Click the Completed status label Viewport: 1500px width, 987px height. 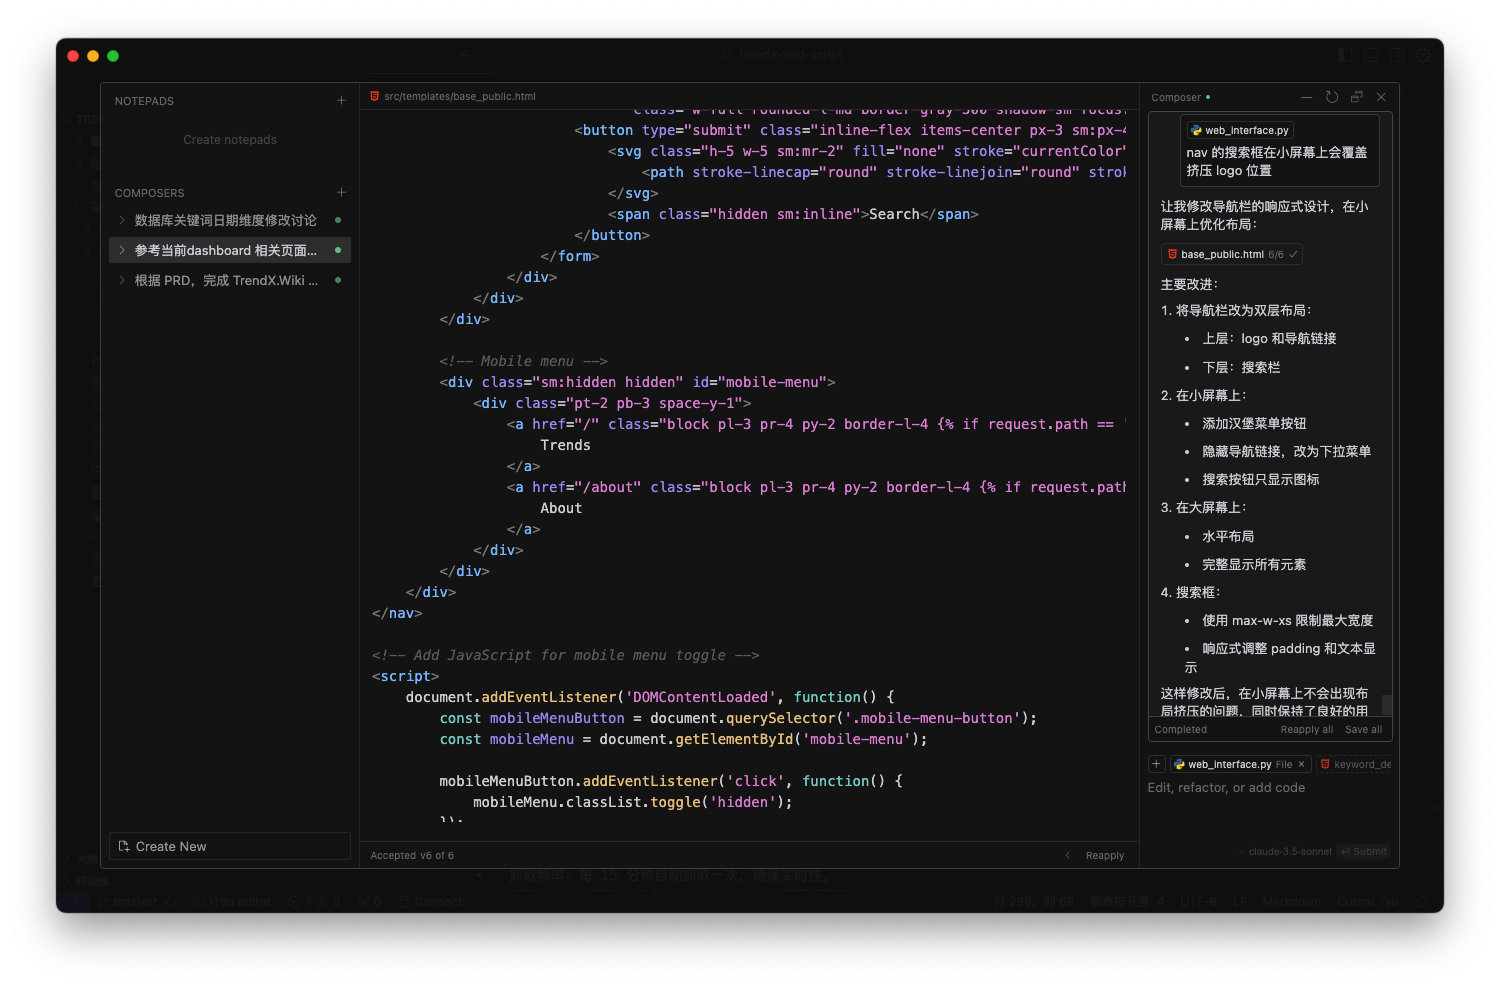point(1181,729)
